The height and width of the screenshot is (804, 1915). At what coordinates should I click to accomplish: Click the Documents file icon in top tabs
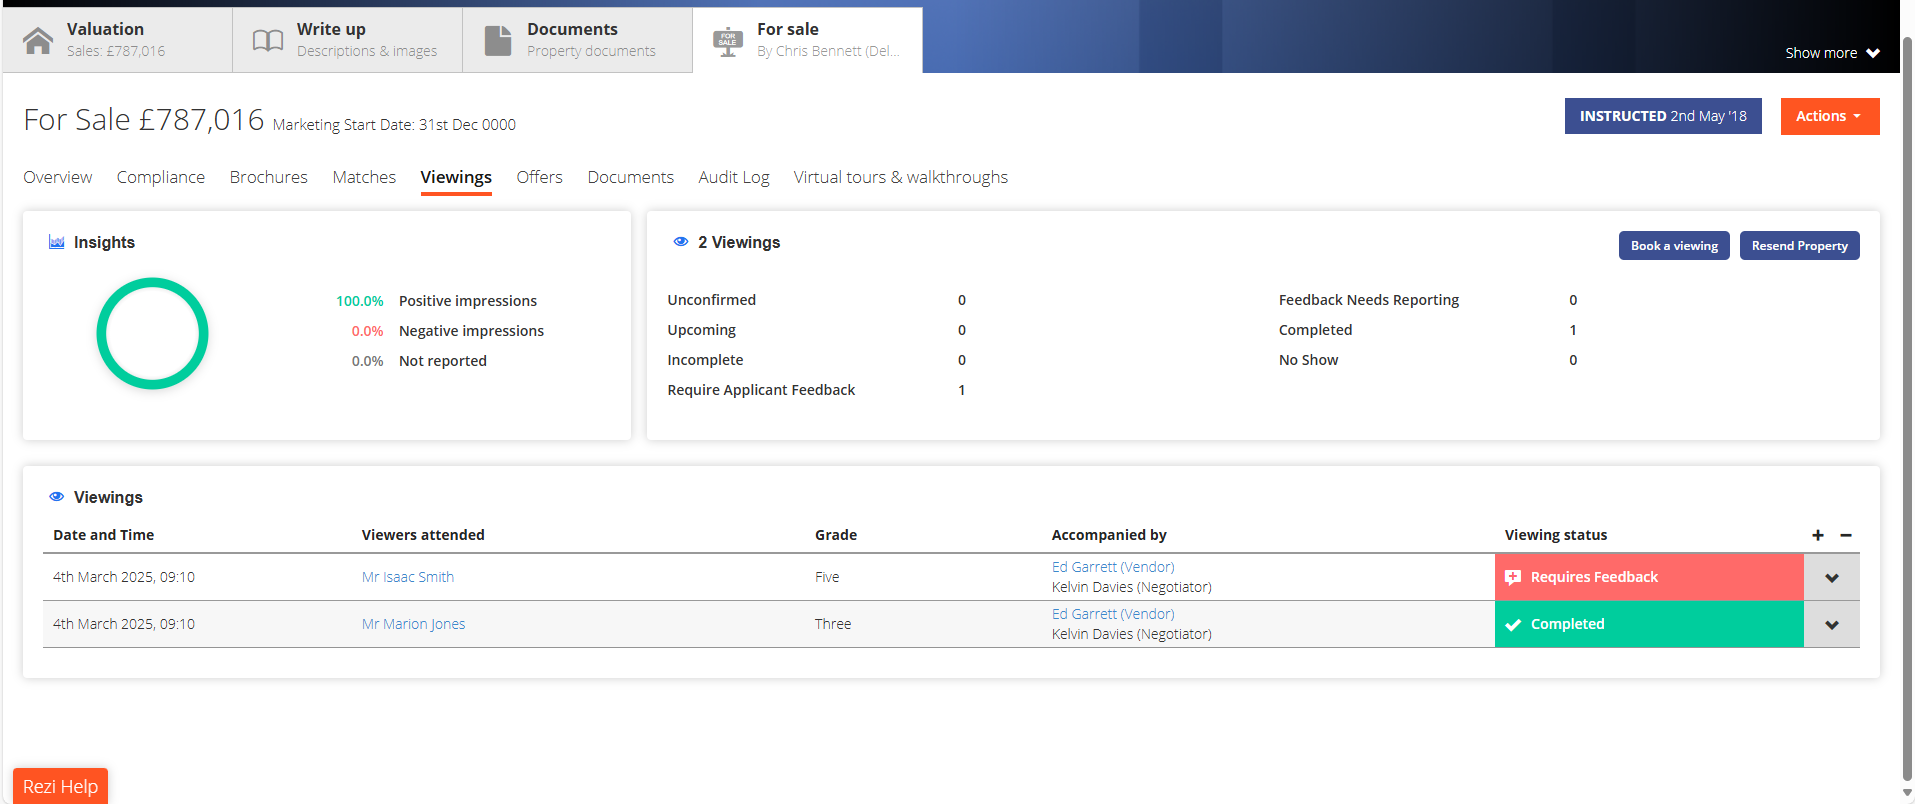click(498, 40)
